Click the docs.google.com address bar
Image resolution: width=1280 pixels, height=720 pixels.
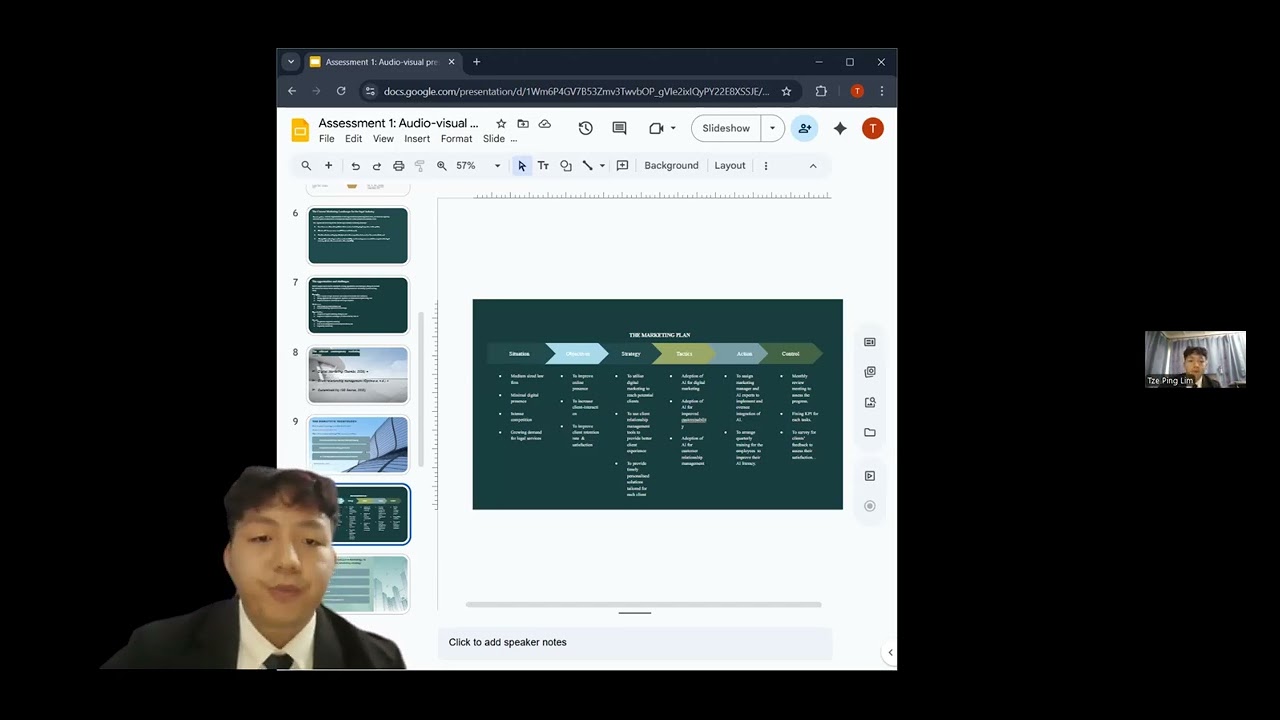[576, 91]
